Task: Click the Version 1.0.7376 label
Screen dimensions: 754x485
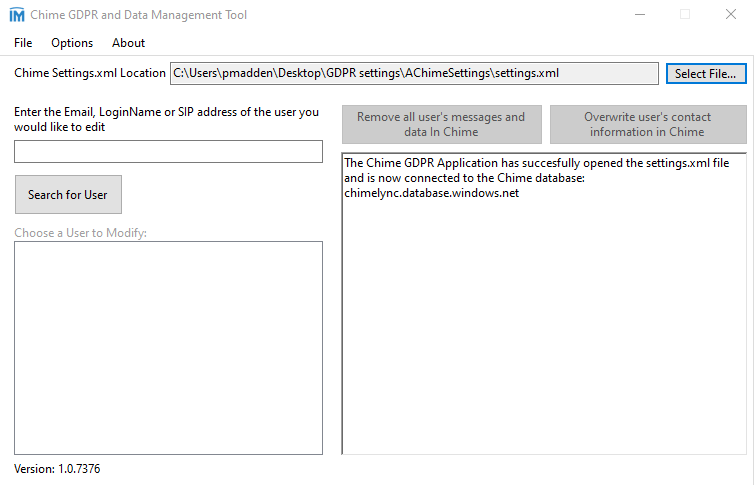Action: pyautogui.click(x=57, y=469)
